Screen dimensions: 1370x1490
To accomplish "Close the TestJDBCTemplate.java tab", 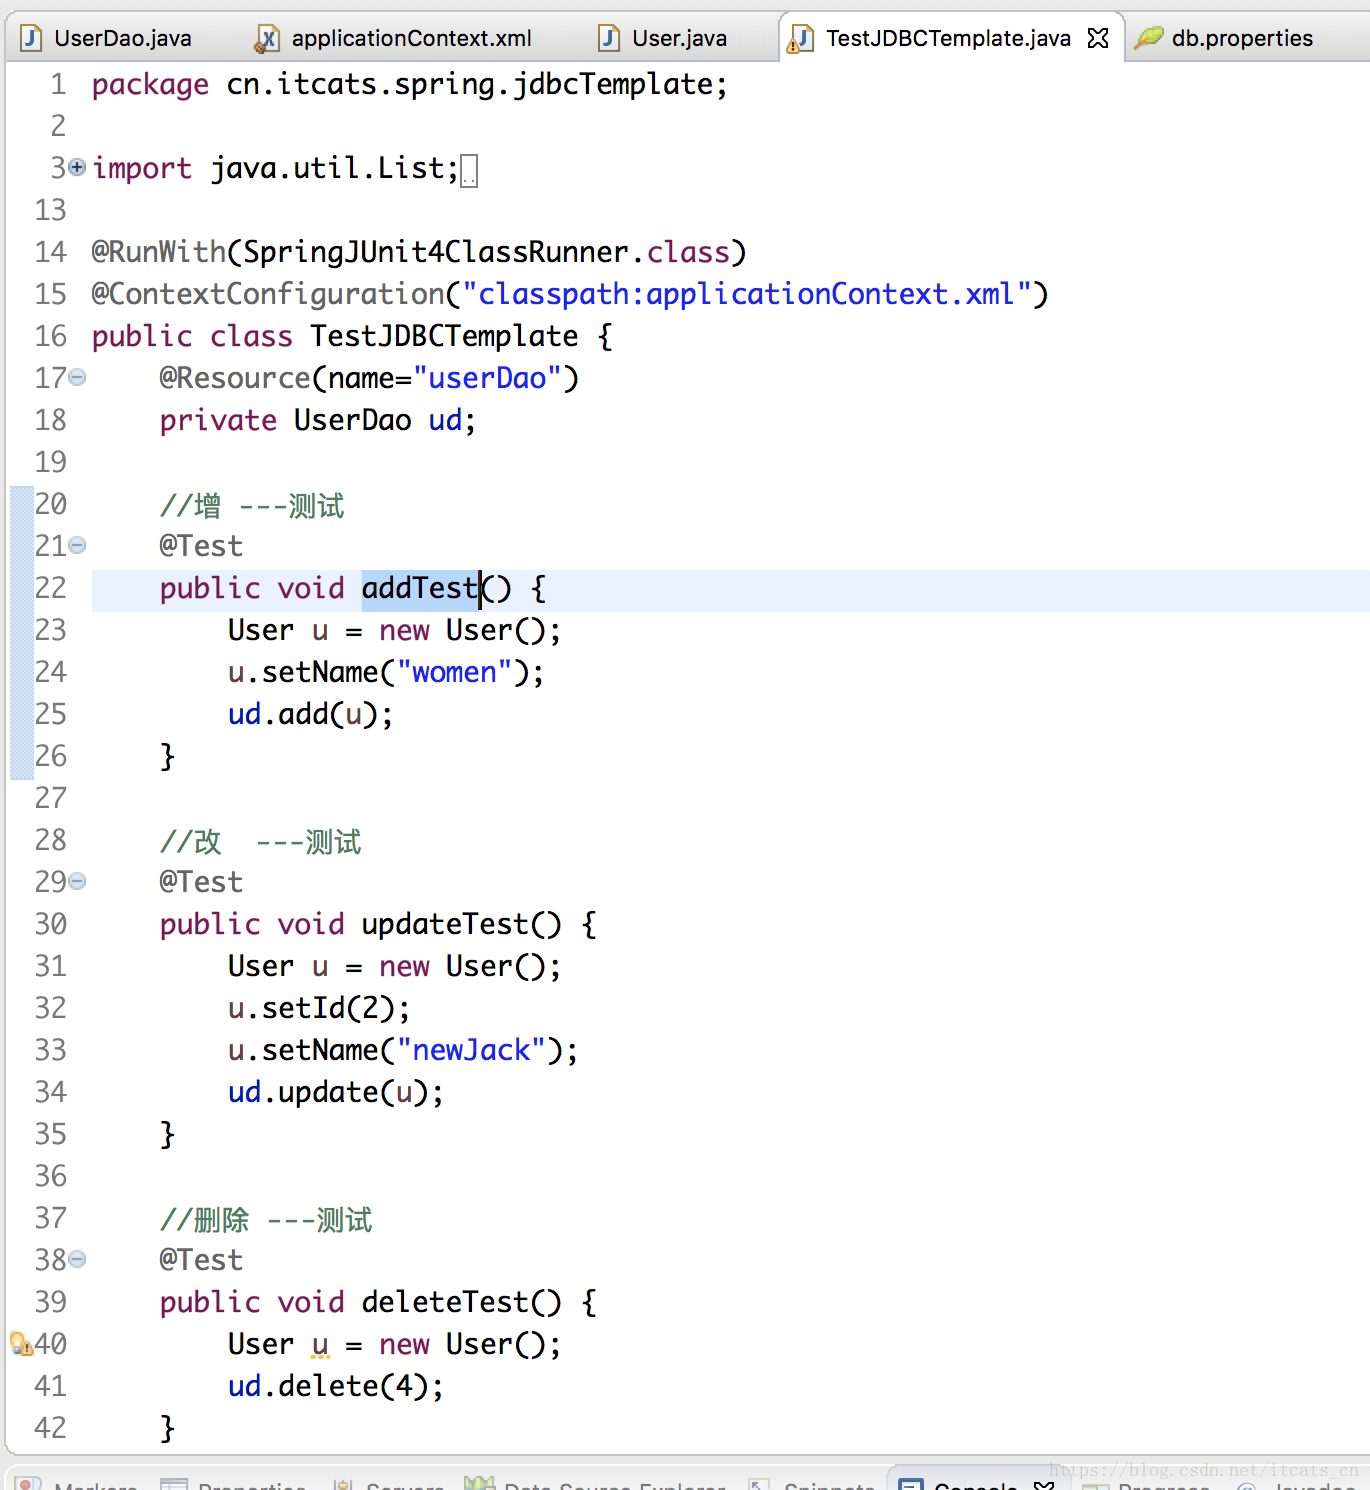I will click(x=1098, y=38).
